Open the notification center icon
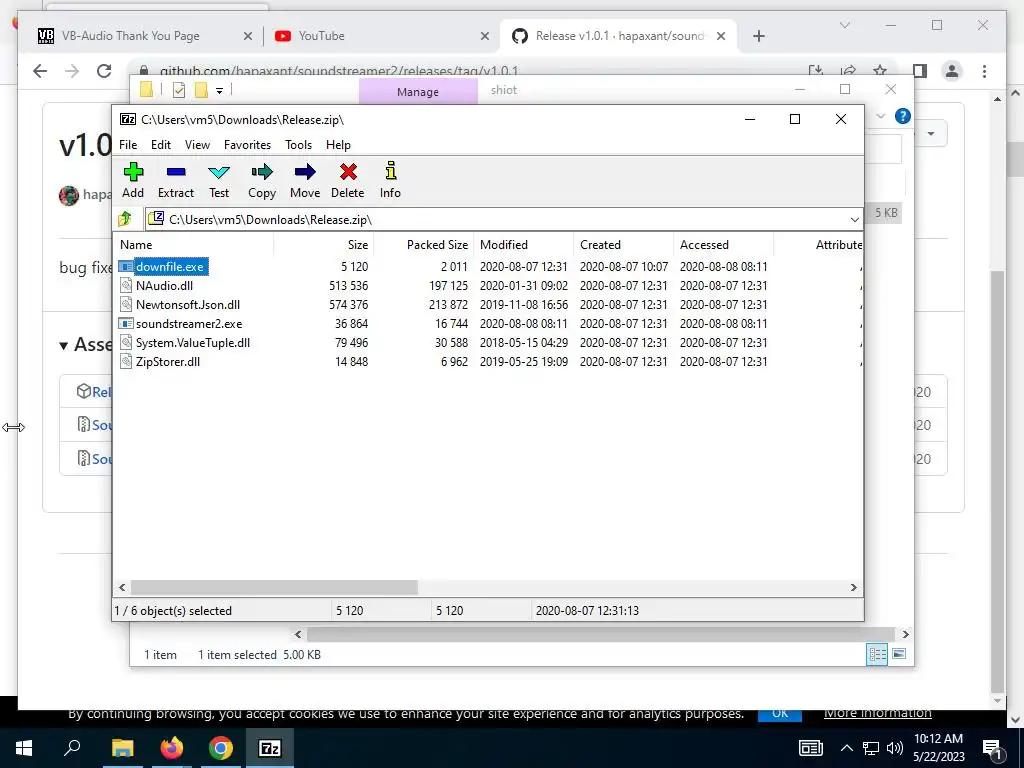Image resolution: width=1024 pixels, height=768 pixels. point(992,748)
